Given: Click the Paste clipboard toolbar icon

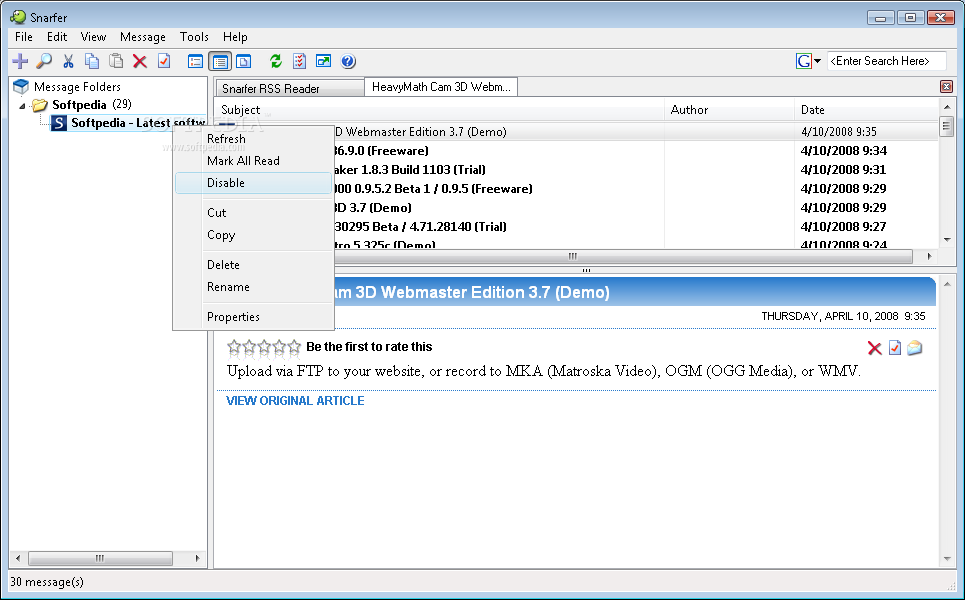Looking at the screenshot, I should click(x=116, y=61).
